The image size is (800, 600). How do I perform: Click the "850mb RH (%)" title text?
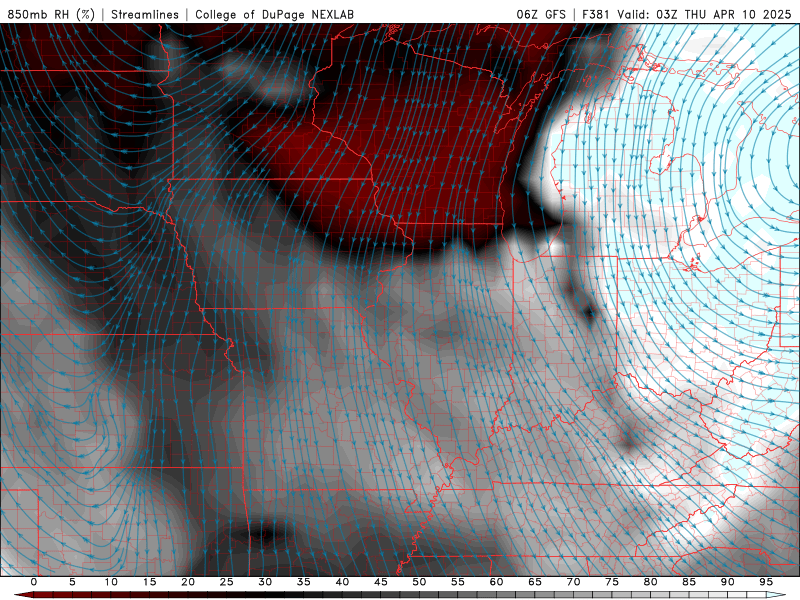[51, 14]
